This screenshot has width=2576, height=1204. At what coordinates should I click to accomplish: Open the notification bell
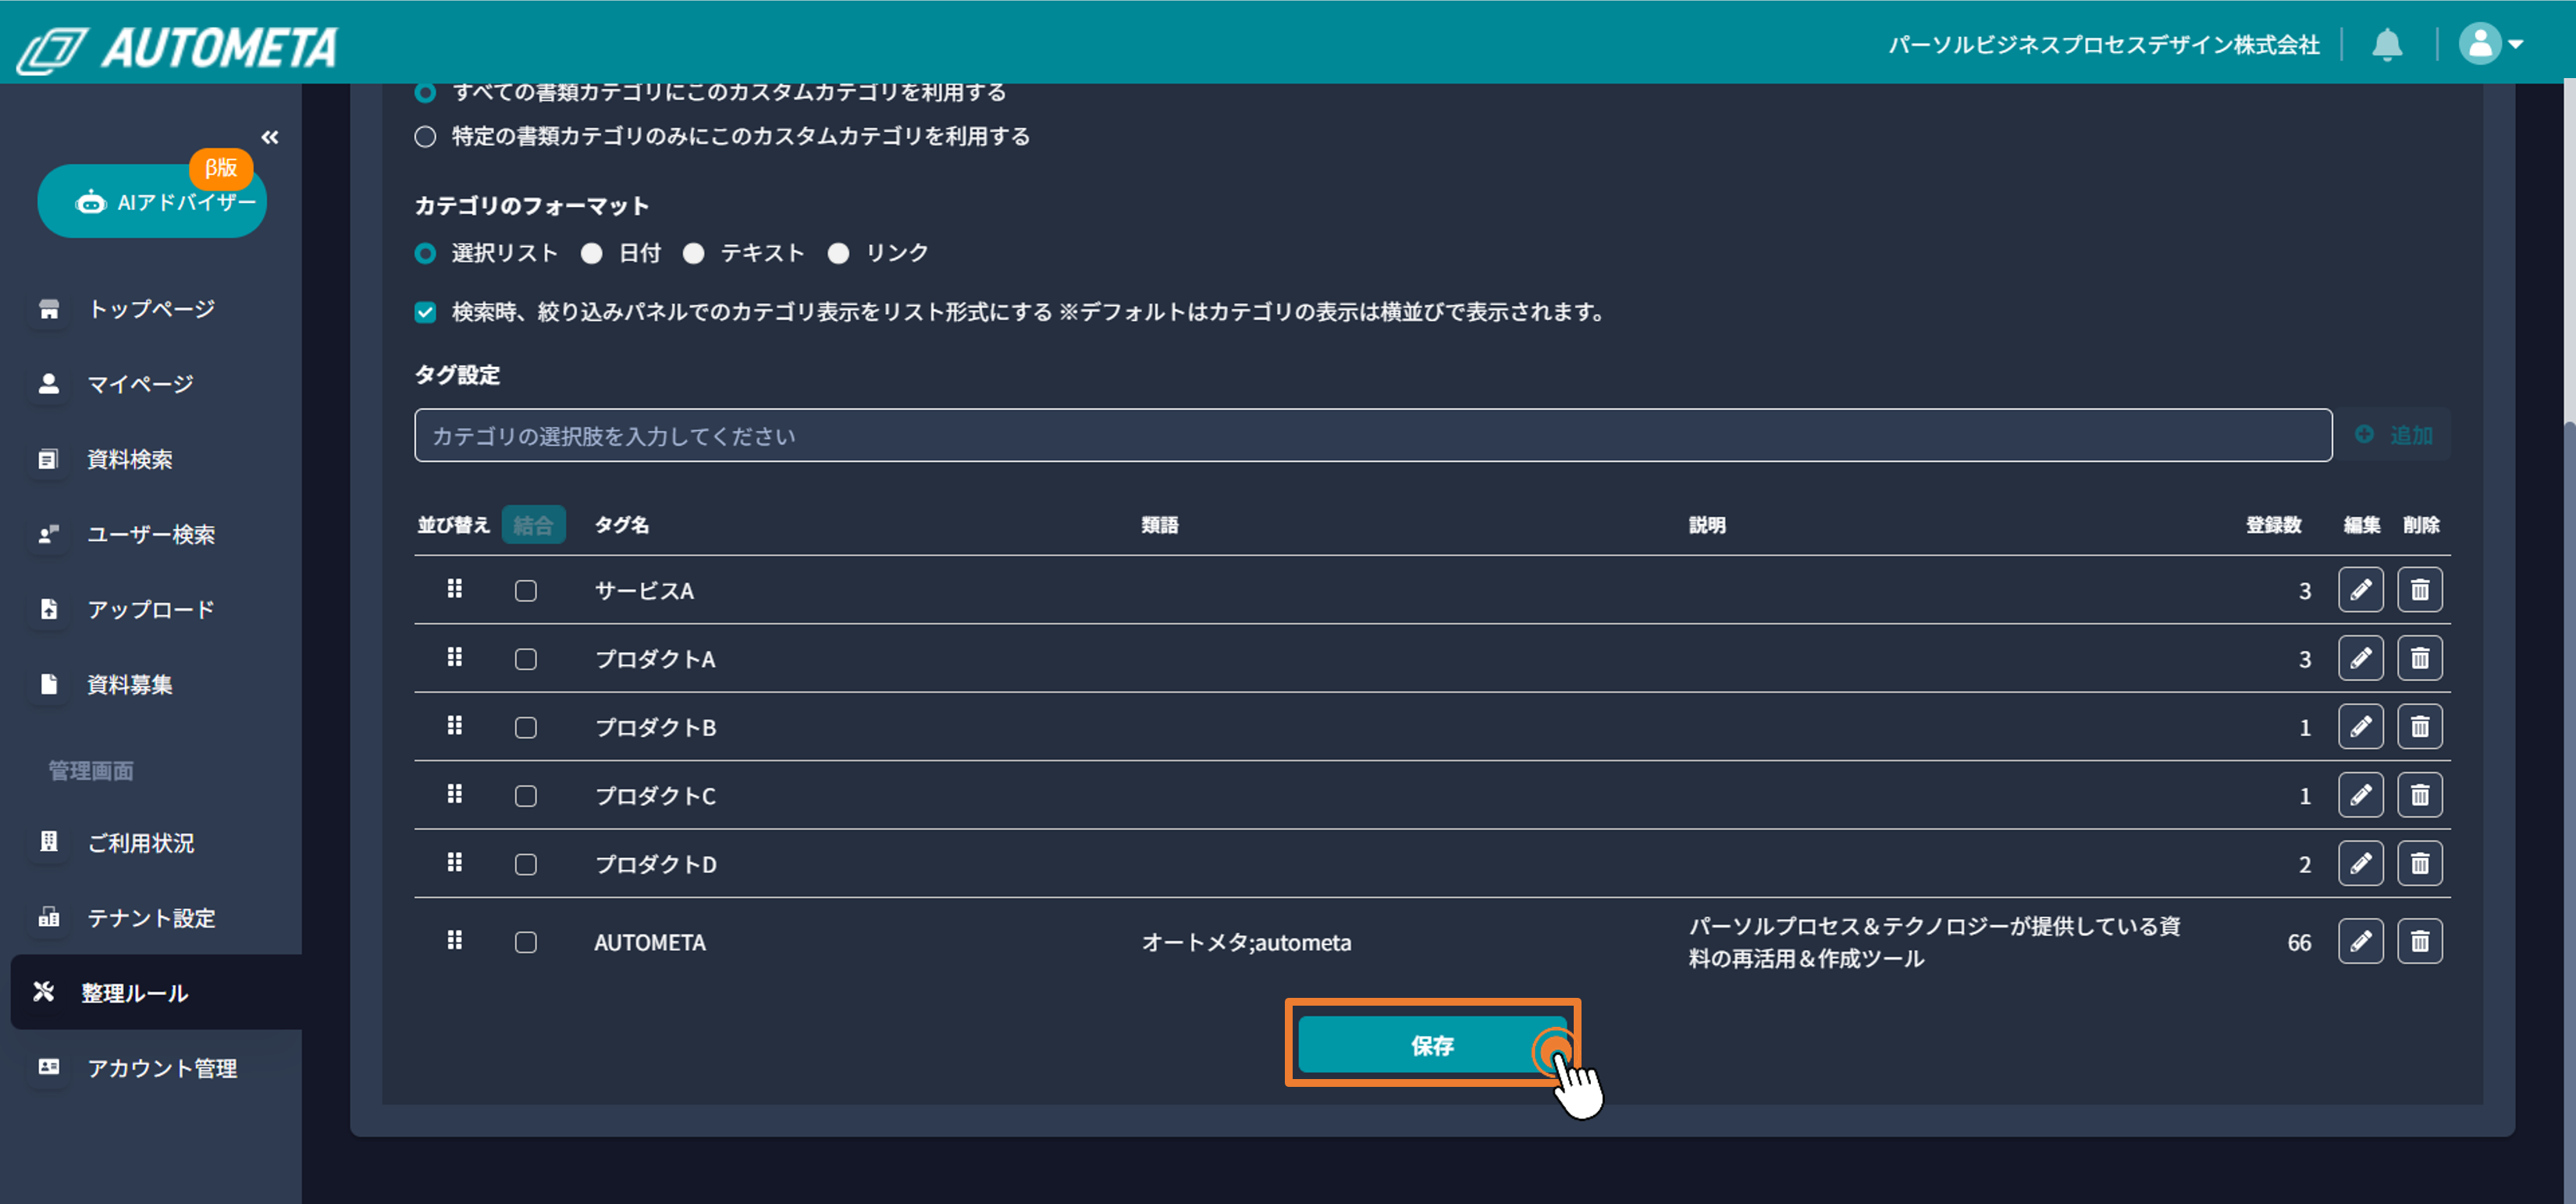(x=2387, y=44)
